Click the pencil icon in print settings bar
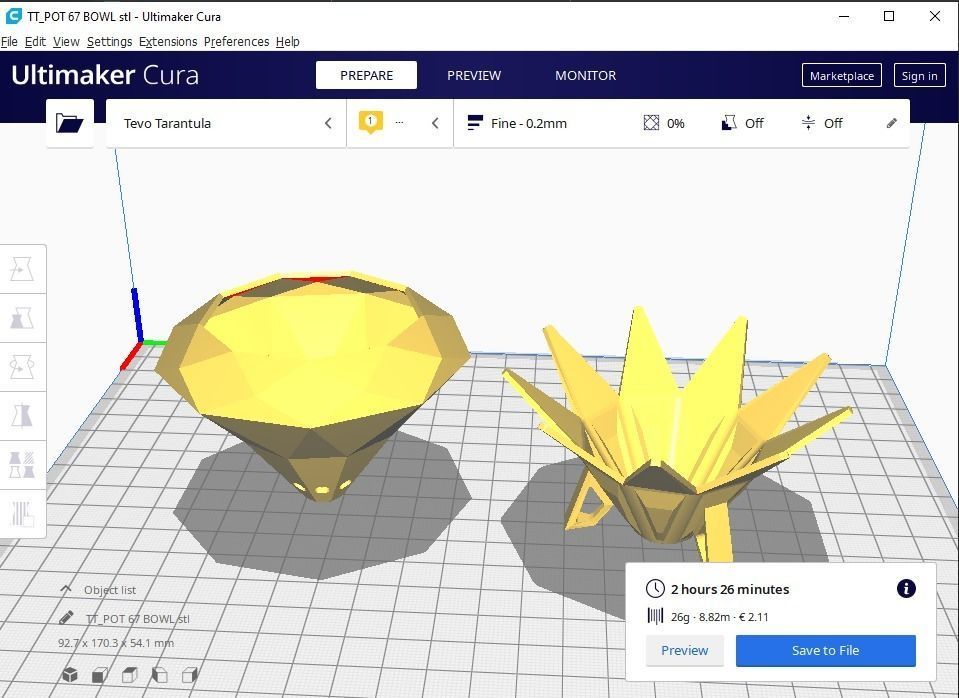Image resolution: width=959 pixels, height=698 pixels. pos(892,123)
